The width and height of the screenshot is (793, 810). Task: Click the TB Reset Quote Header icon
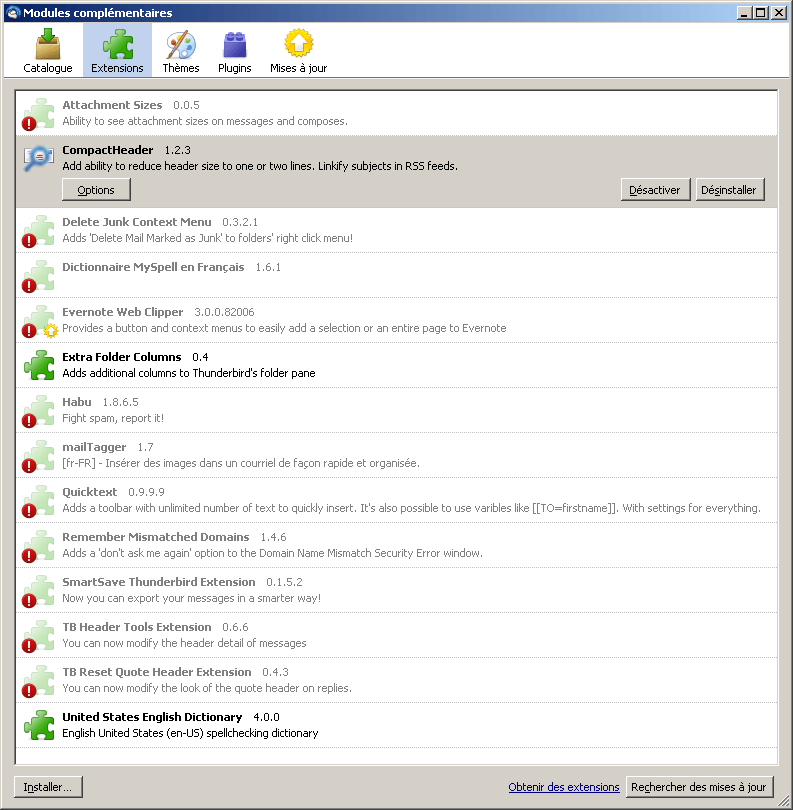point(39,680)
